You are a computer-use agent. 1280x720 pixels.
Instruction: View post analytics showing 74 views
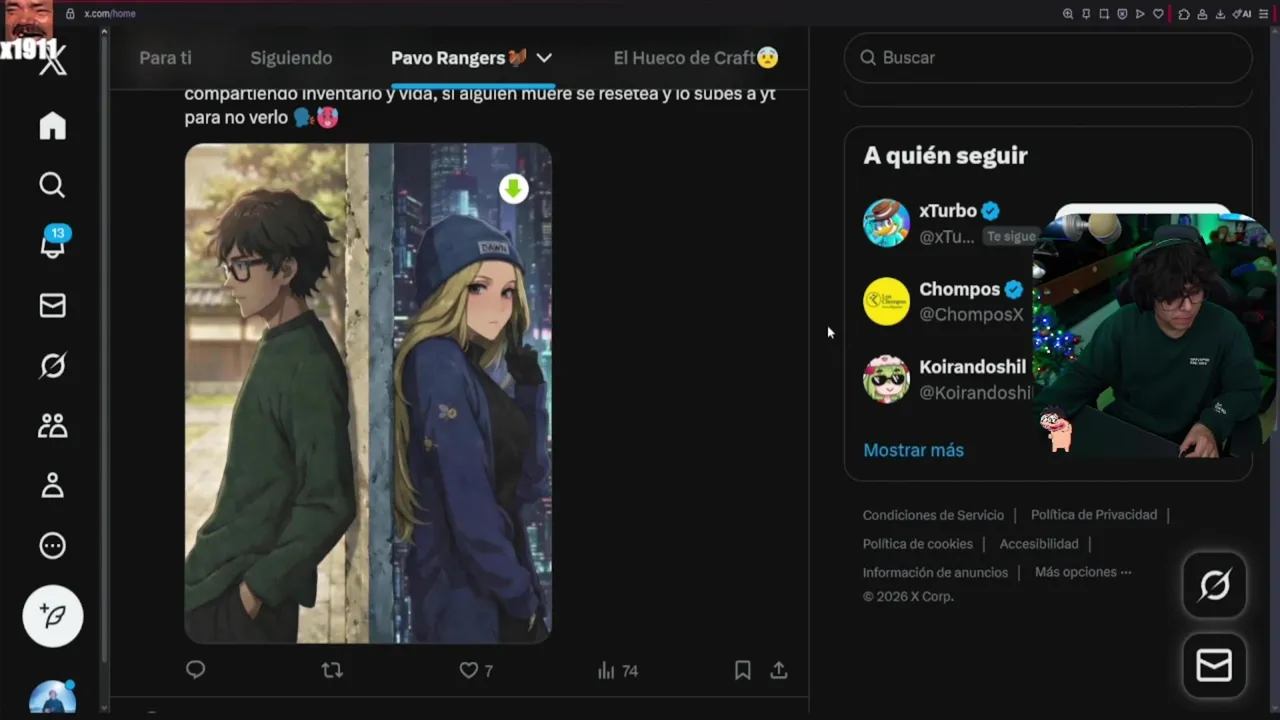click(x=617, y=670)
